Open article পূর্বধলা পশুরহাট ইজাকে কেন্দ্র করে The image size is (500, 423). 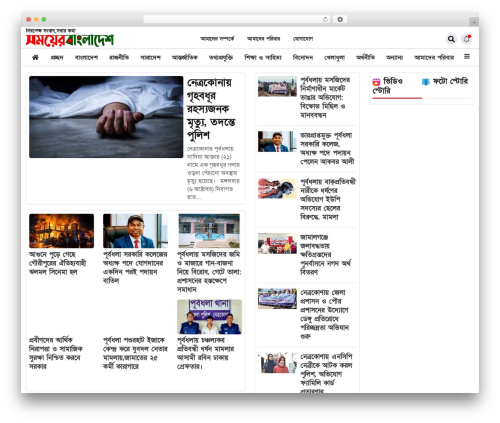[x=135, y=353]
